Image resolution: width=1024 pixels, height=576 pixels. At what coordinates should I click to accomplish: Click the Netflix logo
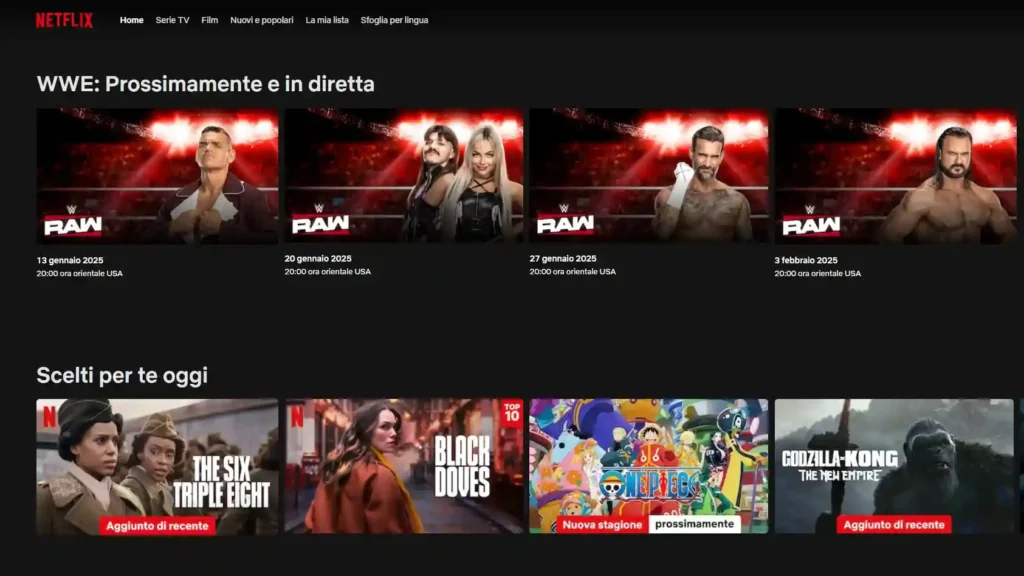[x=64, y=20]
